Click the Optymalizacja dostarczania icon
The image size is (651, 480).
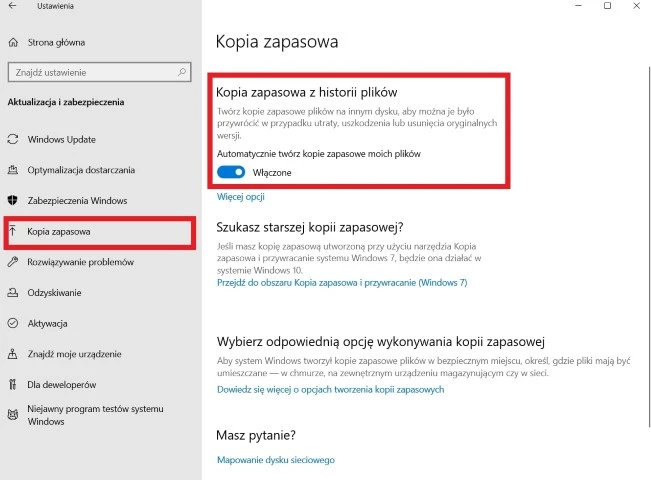13,170
